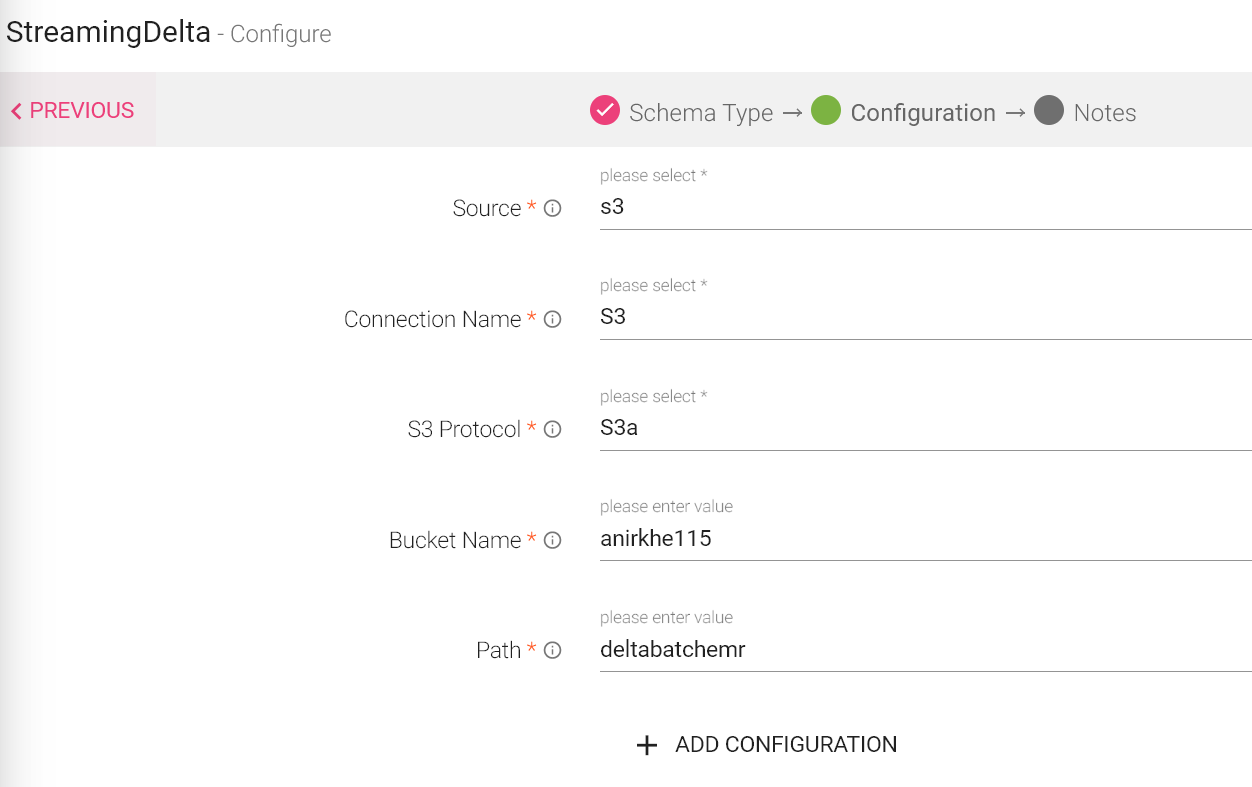This screenshot has width=1252, height=787.
Task: Select the Configuration step label
Action: click(922, 113)
